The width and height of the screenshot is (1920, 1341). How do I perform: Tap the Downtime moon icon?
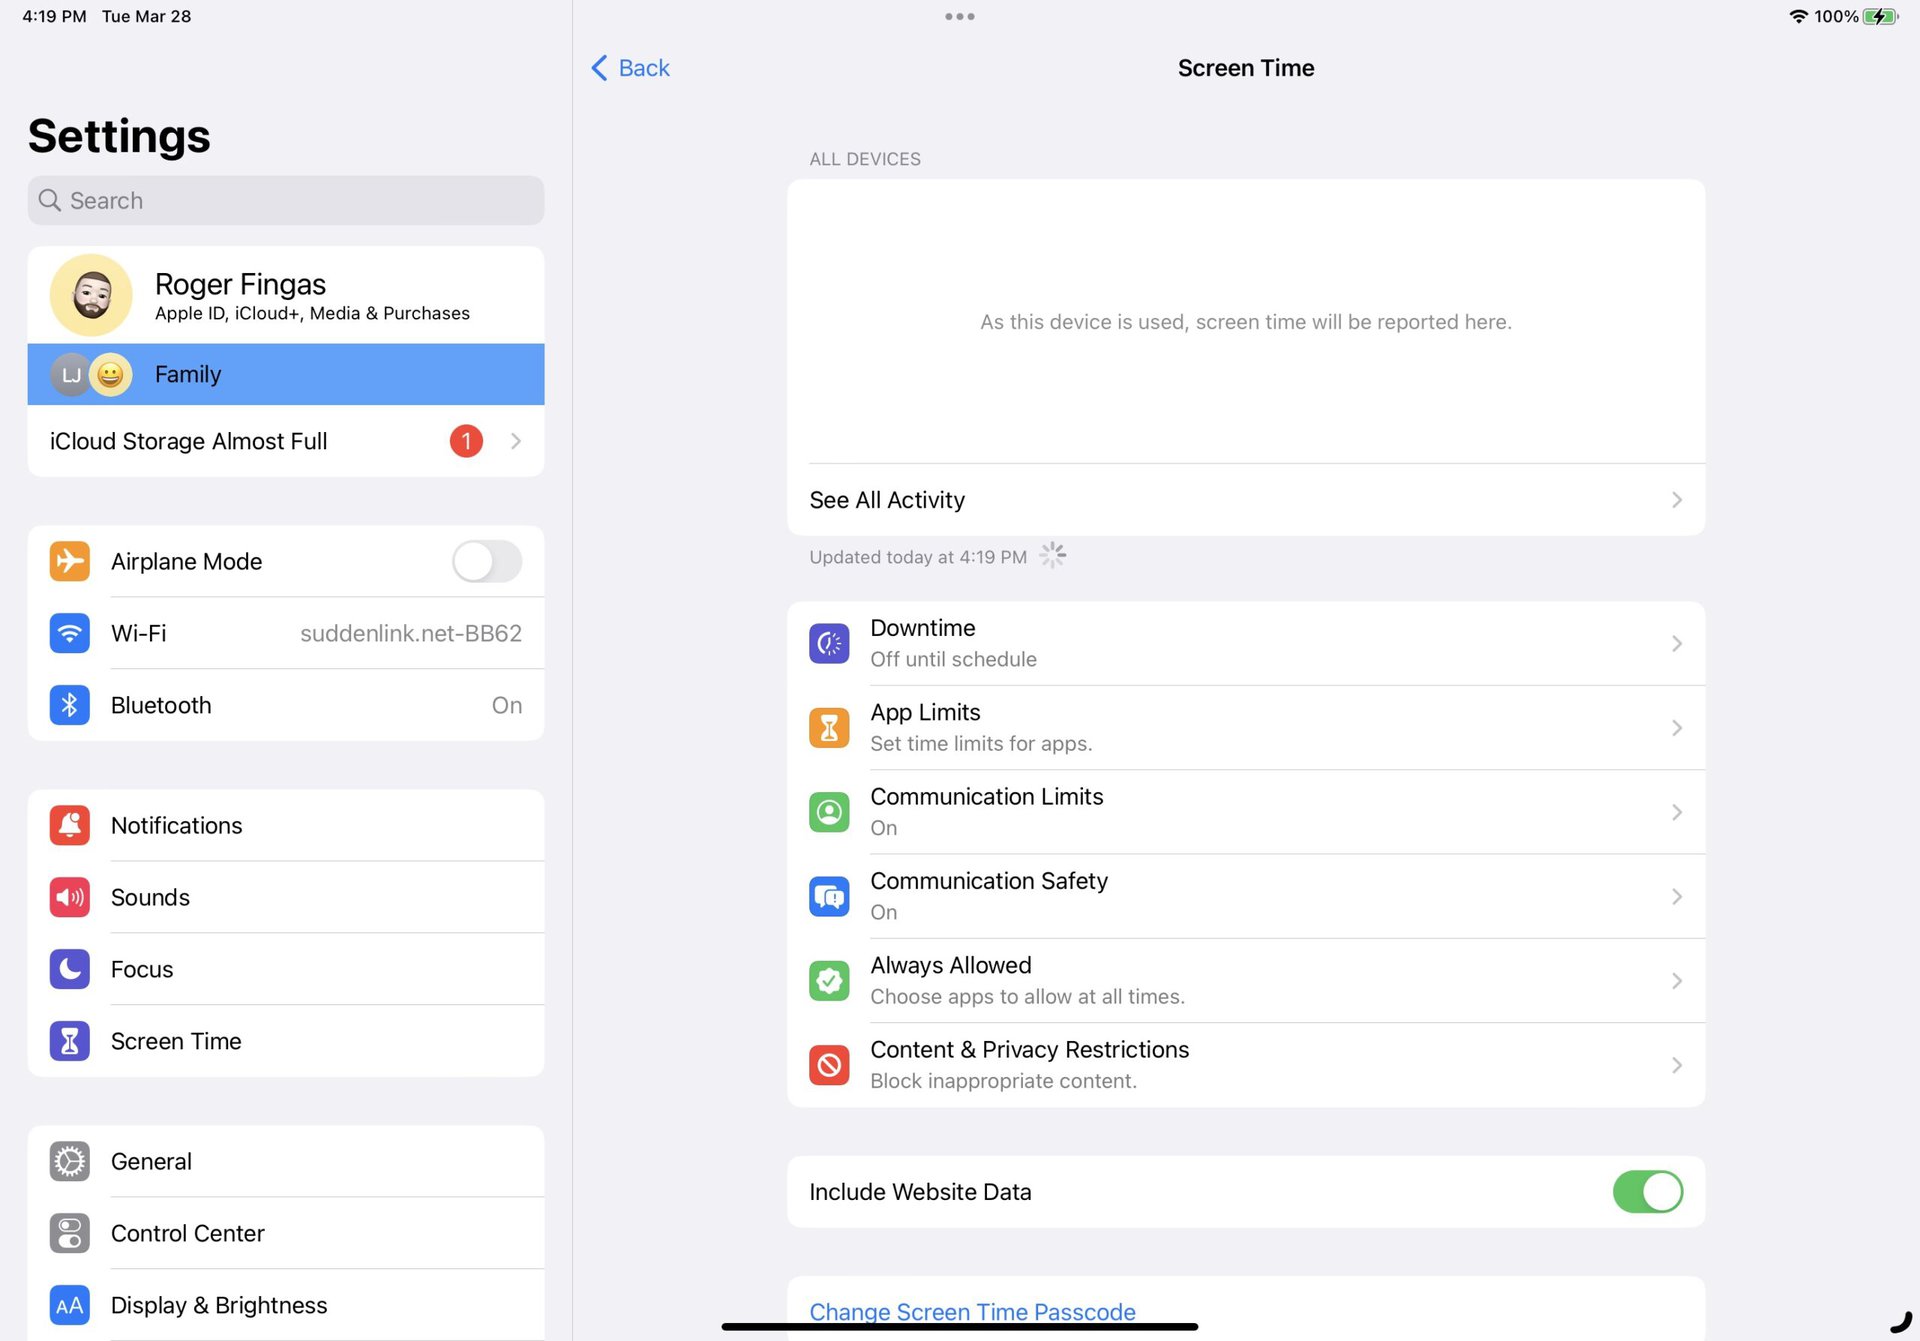[x=829, y=643]
